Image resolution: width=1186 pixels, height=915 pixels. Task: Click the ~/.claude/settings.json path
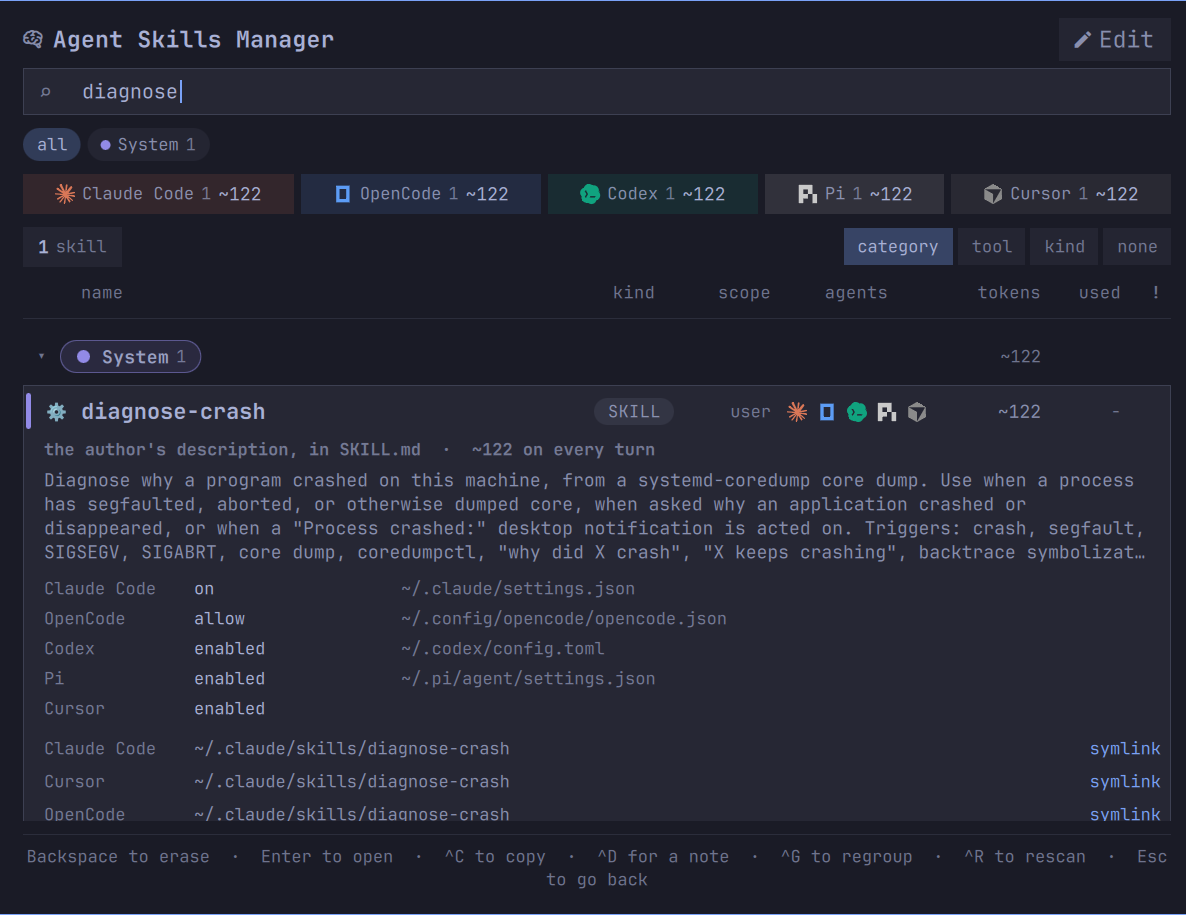518,589
